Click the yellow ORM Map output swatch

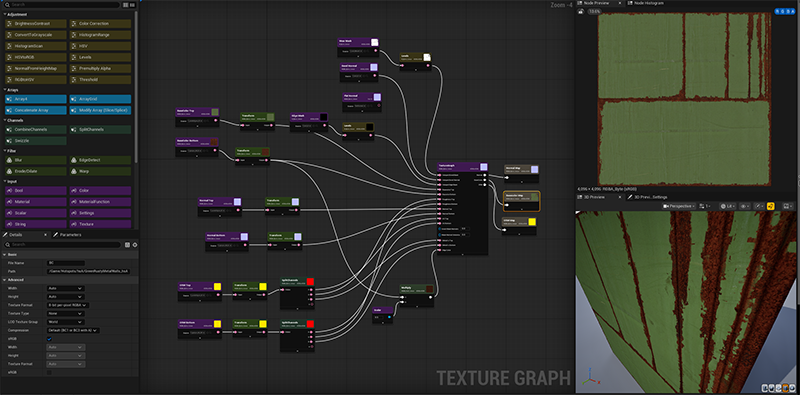[x=532, y=221]
